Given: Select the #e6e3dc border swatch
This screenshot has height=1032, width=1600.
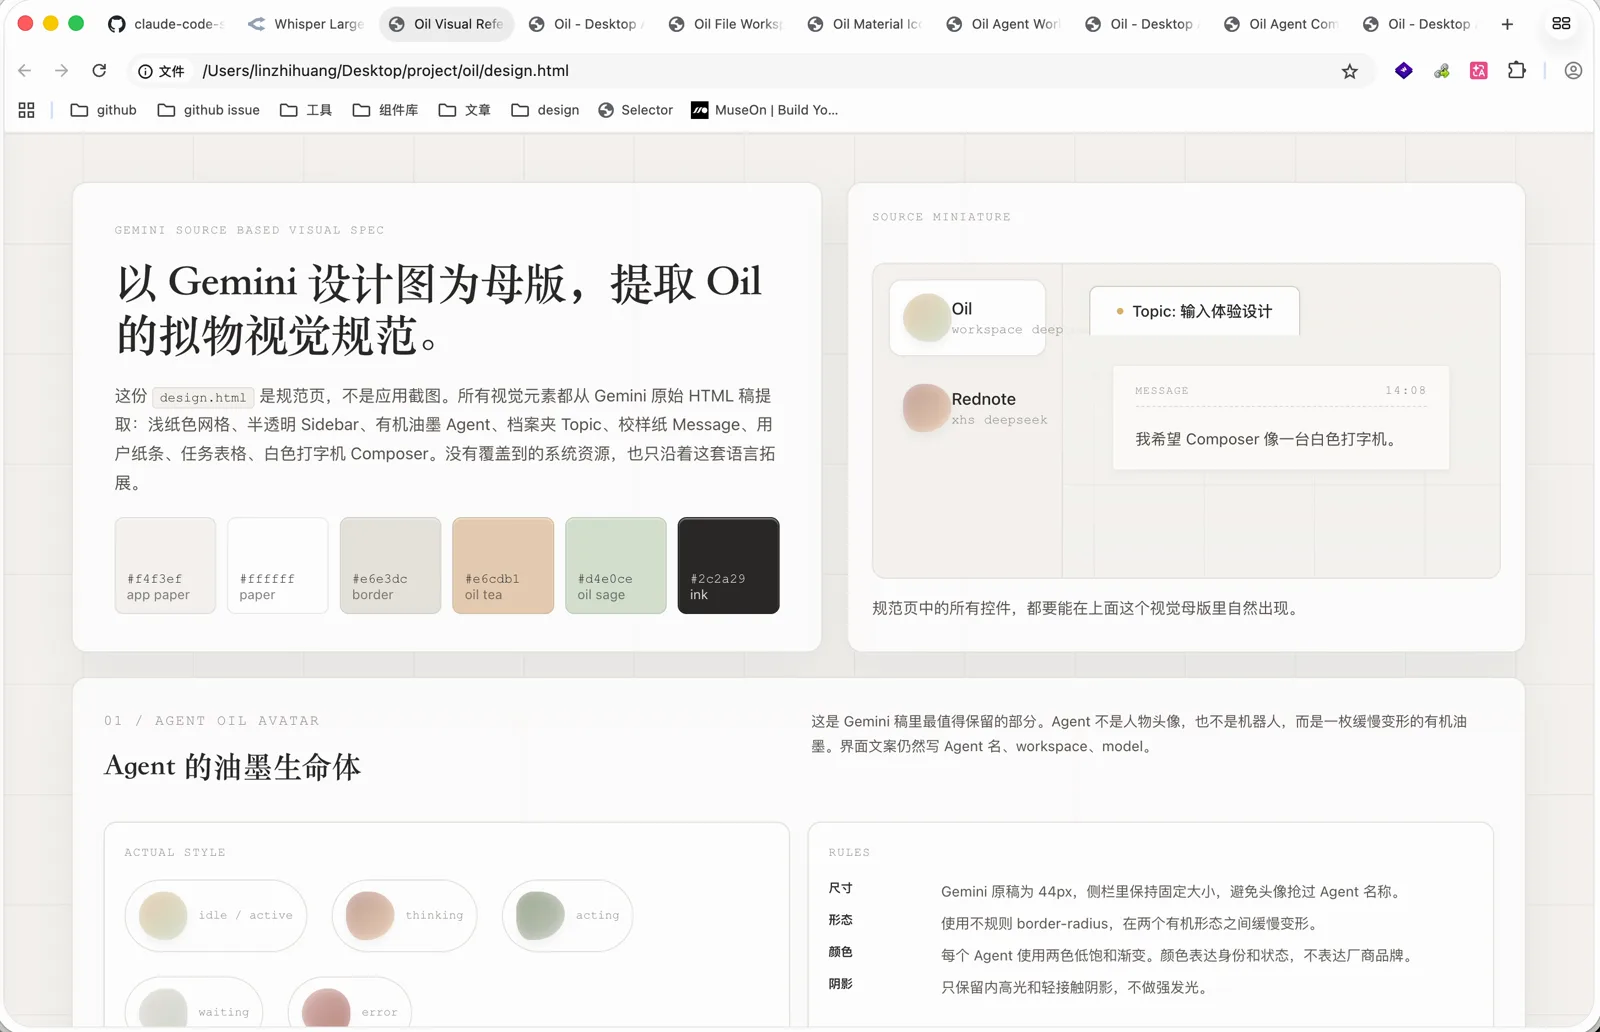Looking at the screenshot, I should coord(390,565).
